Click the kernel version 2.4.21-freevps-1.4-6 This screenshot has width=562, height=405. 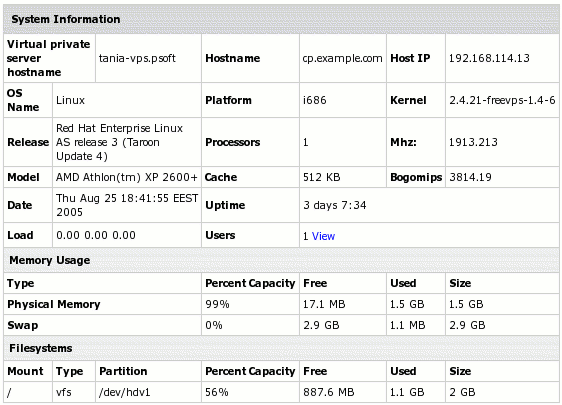(502, 100)
